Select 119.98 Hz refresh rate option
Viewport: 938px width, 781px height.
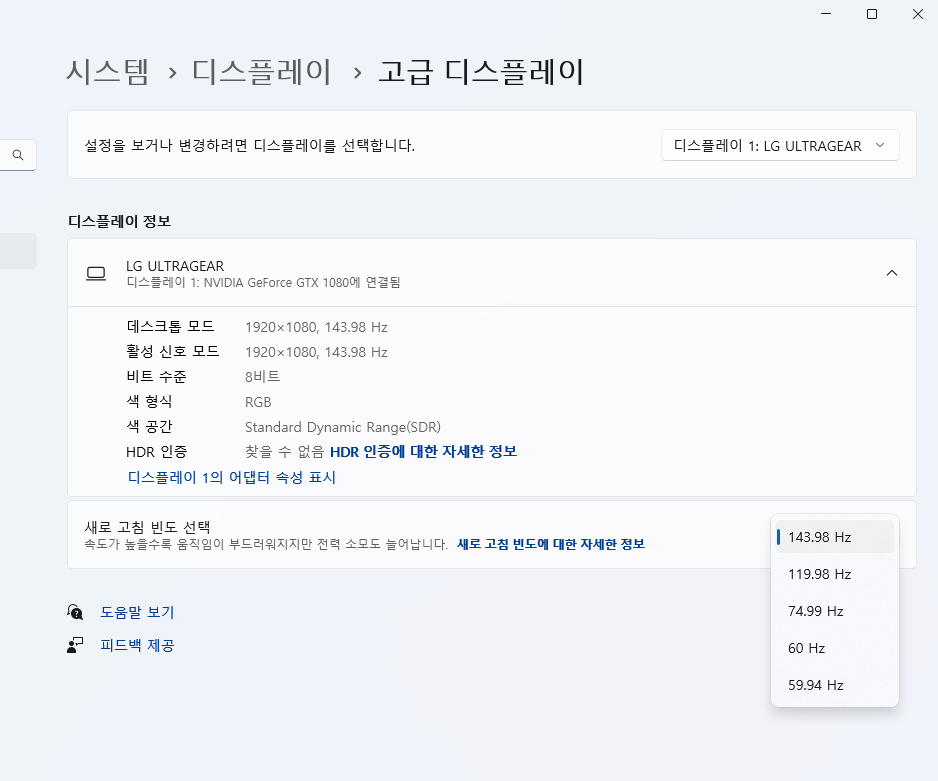pos(835,574)
